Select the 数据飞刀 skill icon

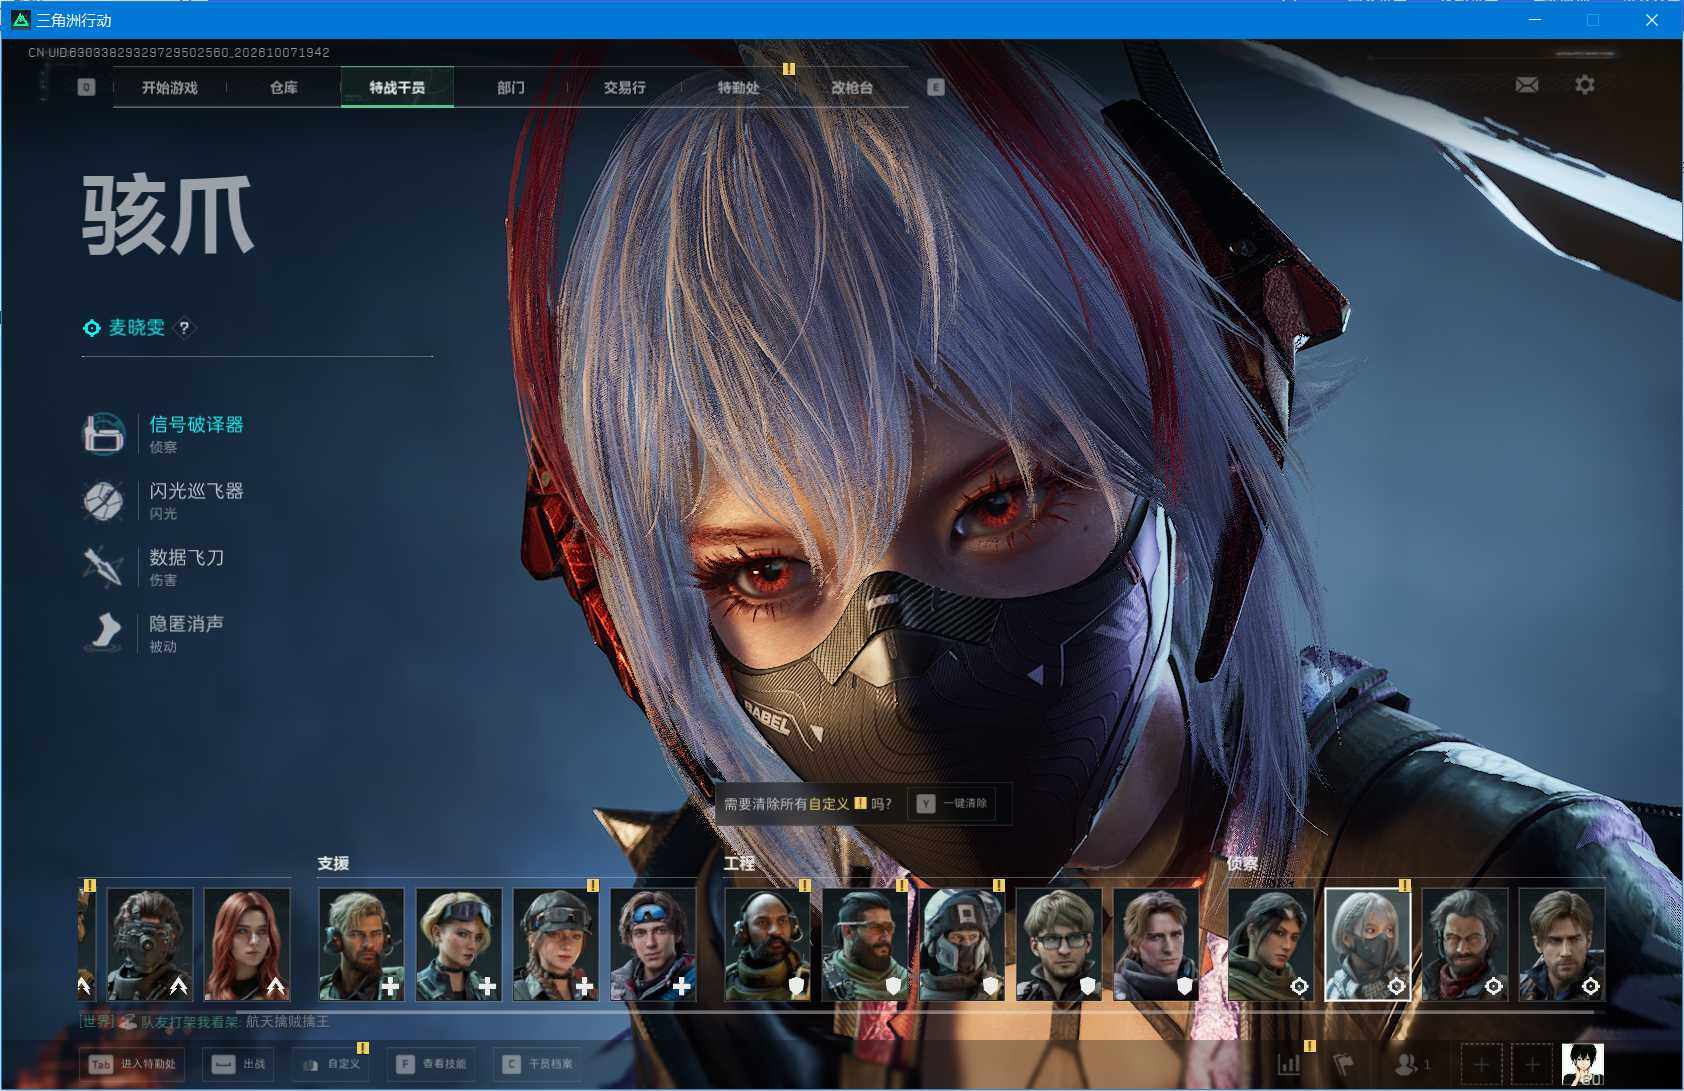pos(103,566)
